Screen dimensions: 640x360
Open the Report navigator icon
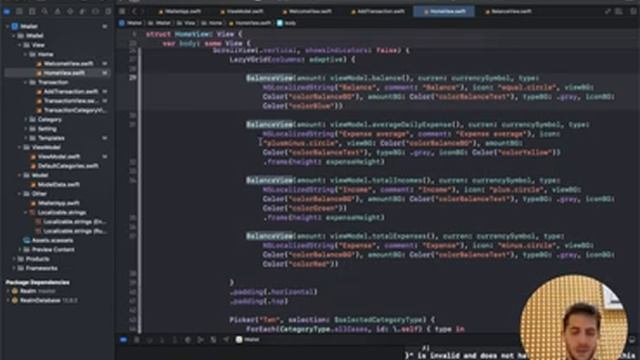coord(108,11)
